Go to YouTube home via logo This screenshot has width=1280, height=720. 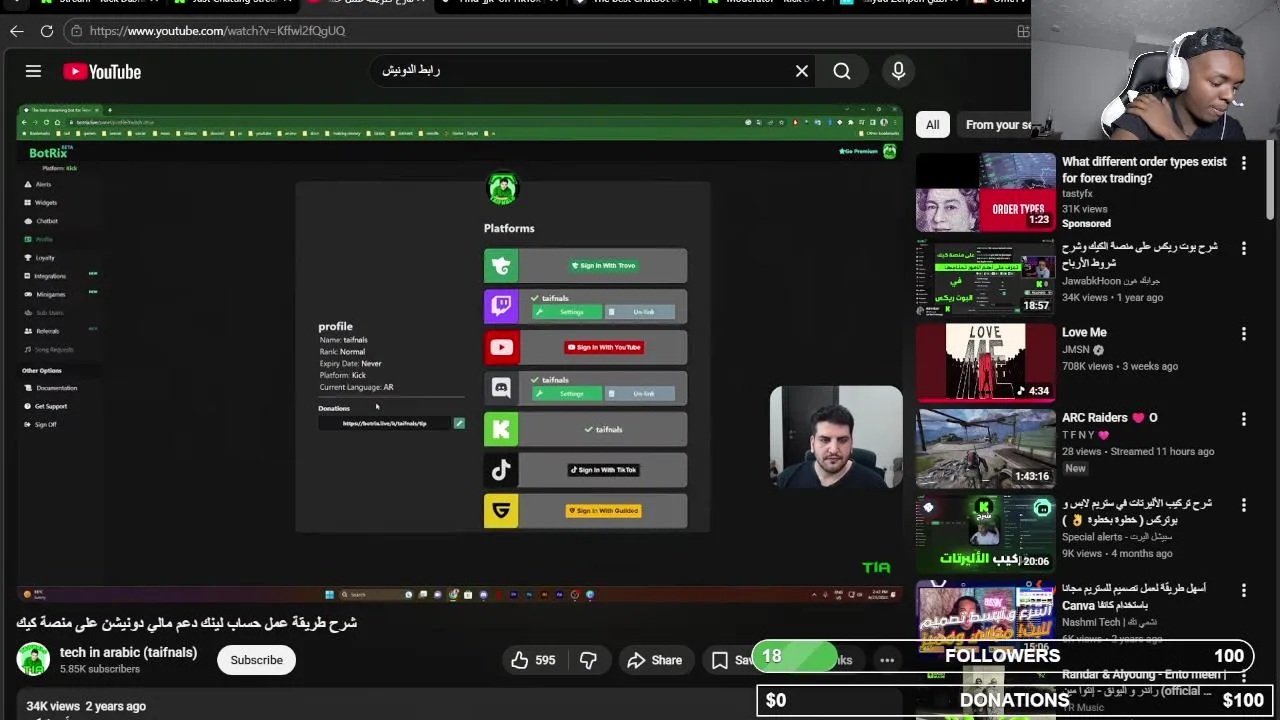(102, 71)
